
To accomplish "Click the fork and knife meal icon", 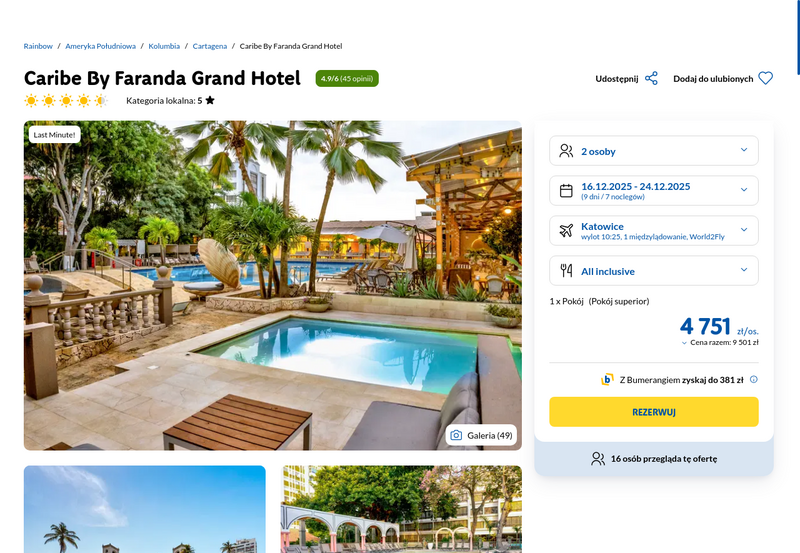I will tap(566, 270).
